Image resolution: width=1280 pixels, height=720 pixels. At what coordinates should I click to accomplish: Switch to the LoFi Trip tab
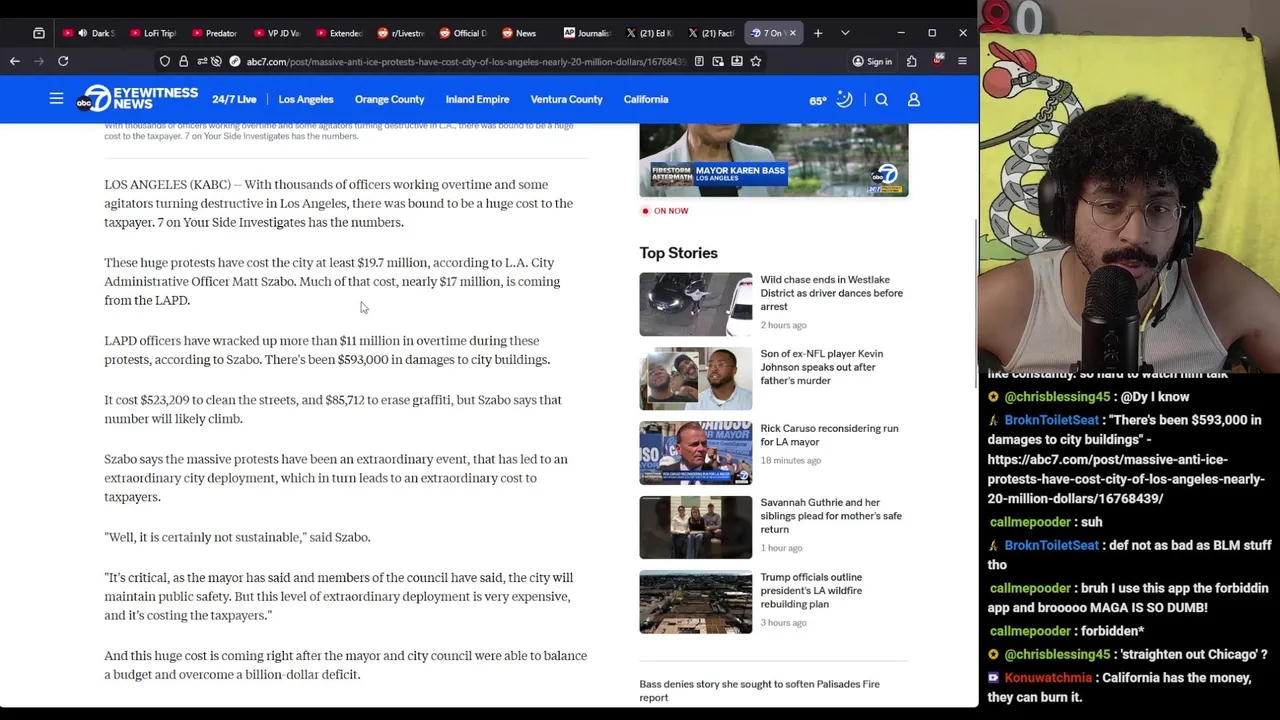point(151,33)
